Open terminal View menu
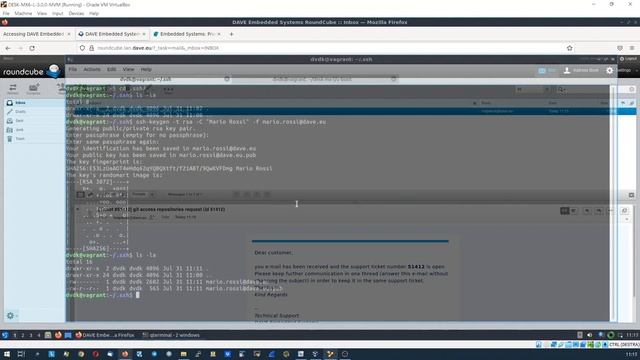The width and height of the screenshot is (640, 360). tap(128, 69)
